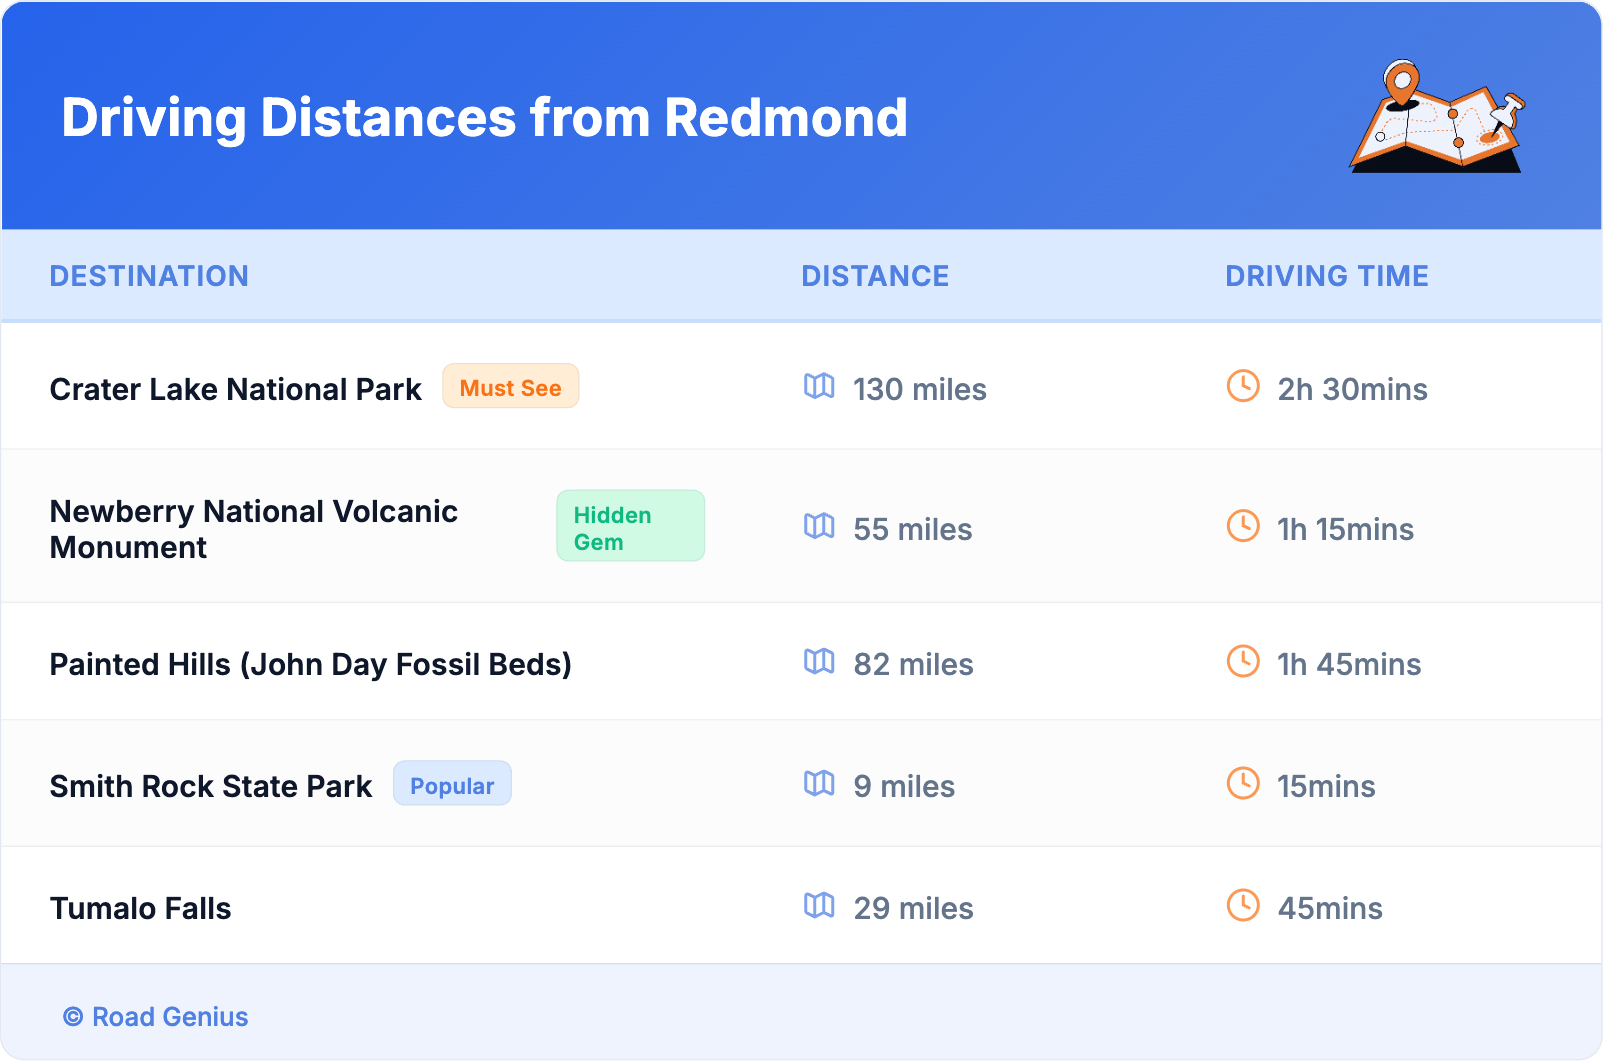The image size is (1604, 1062).
Task: Click the map icon beside 55 miles
Action: tap(819, 526)
